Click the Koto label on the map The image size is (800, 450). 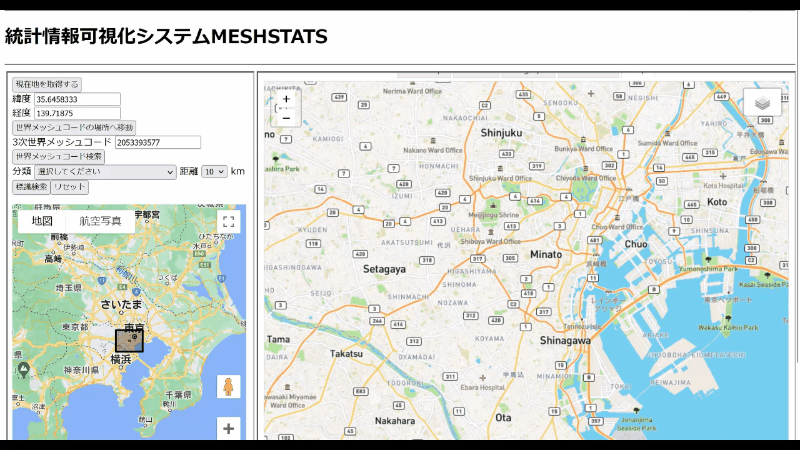[717, 202]
